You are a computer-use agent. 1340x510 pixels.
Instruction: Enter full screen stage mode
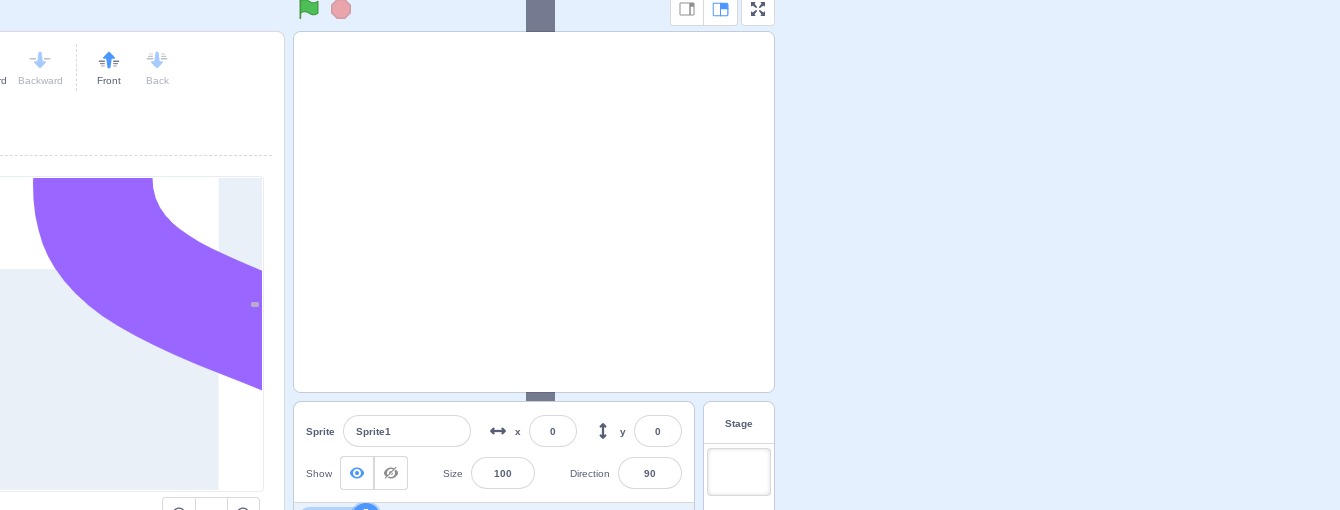[x=758, y=10]
